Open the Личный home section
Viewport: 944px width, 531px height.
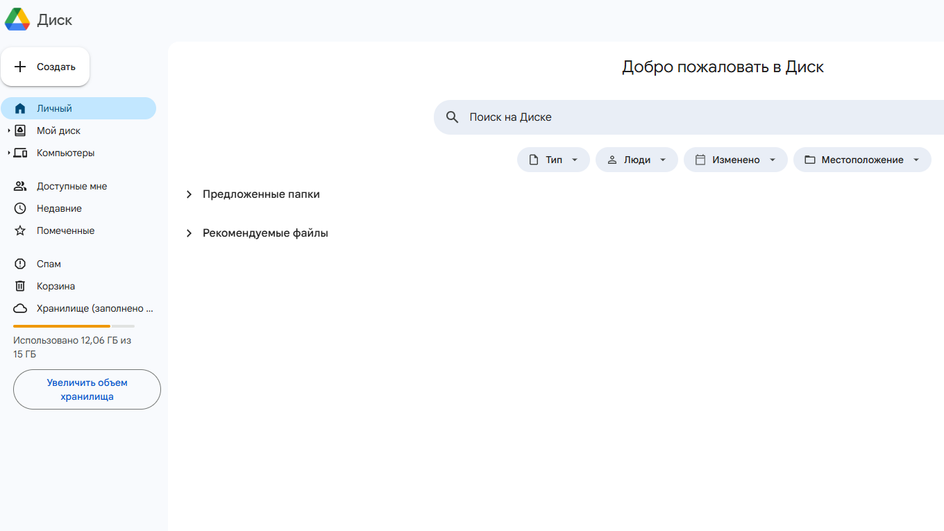click(x=78, y=108)
